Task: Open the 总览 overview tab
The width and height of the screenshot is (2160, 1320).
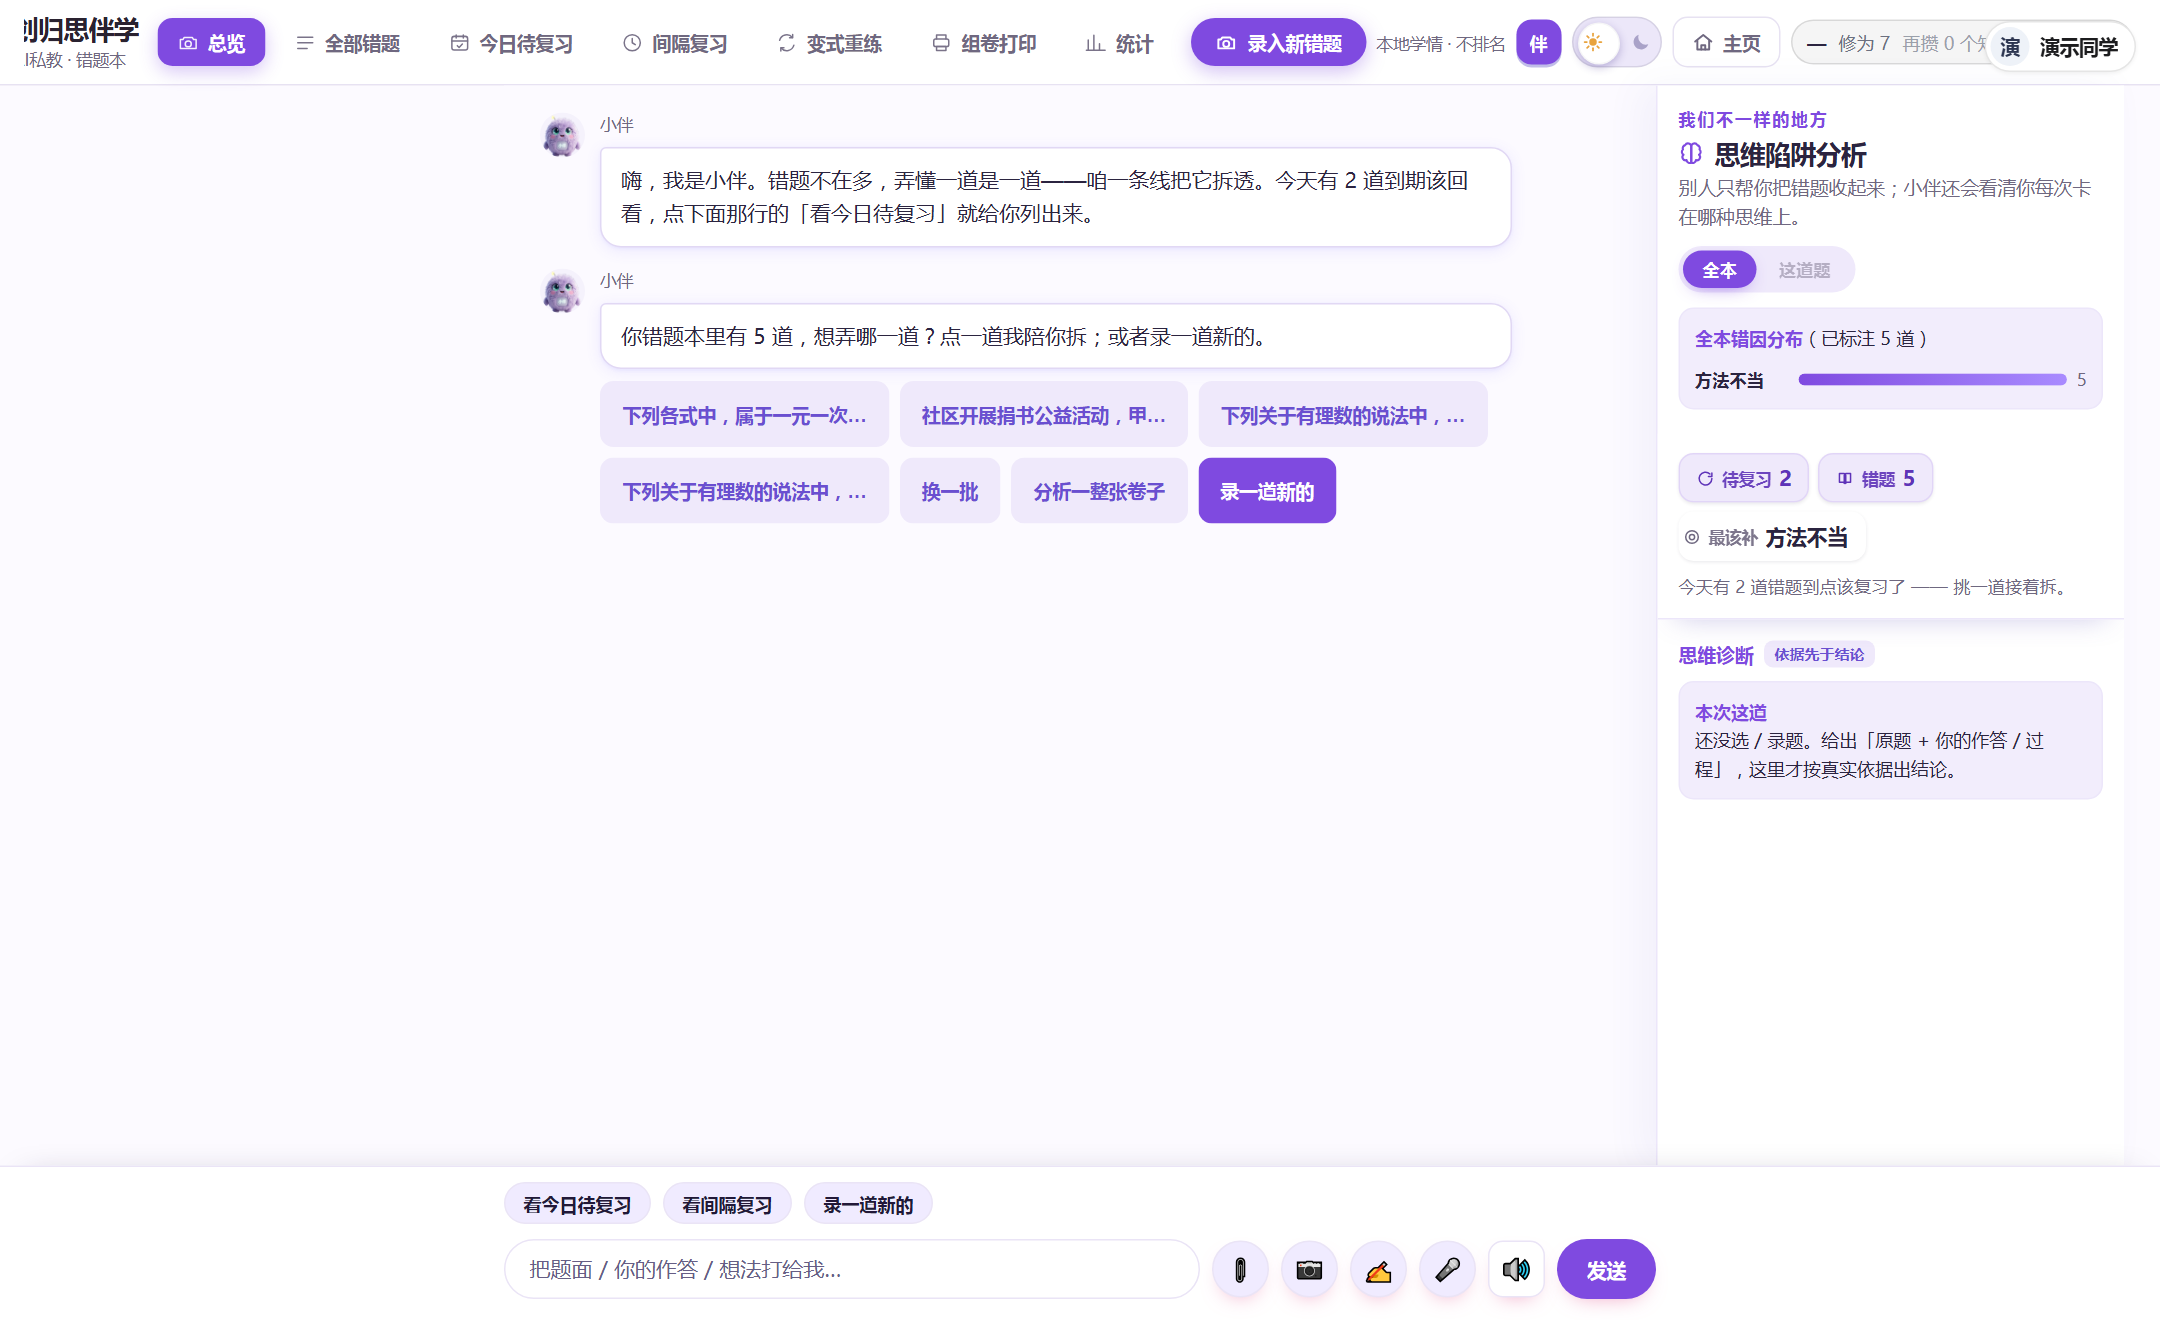Action: point(211,43)
